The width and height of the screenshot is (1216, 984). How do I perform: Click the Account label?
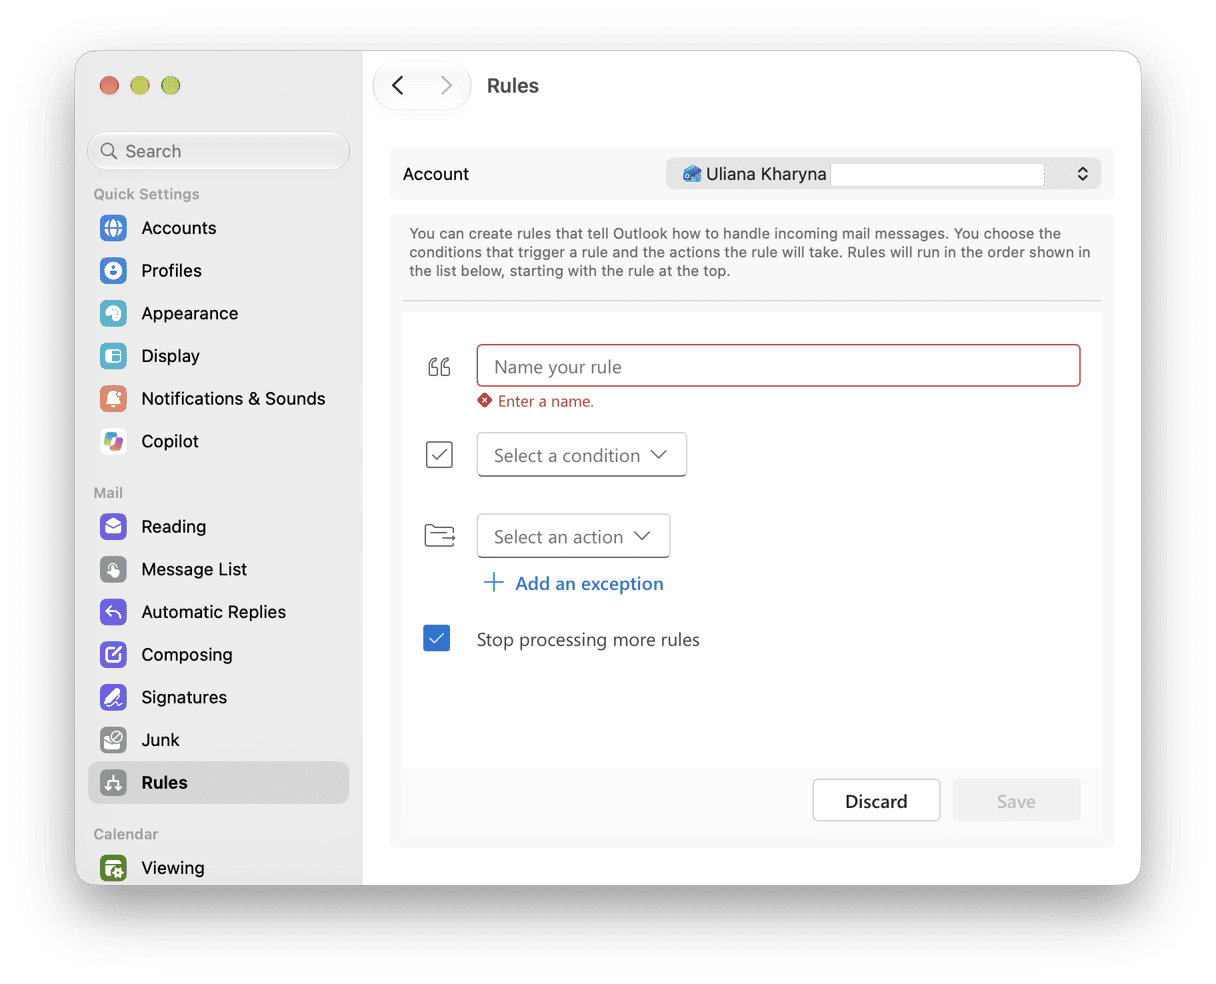pyautogui.click(x=436, y=174)
